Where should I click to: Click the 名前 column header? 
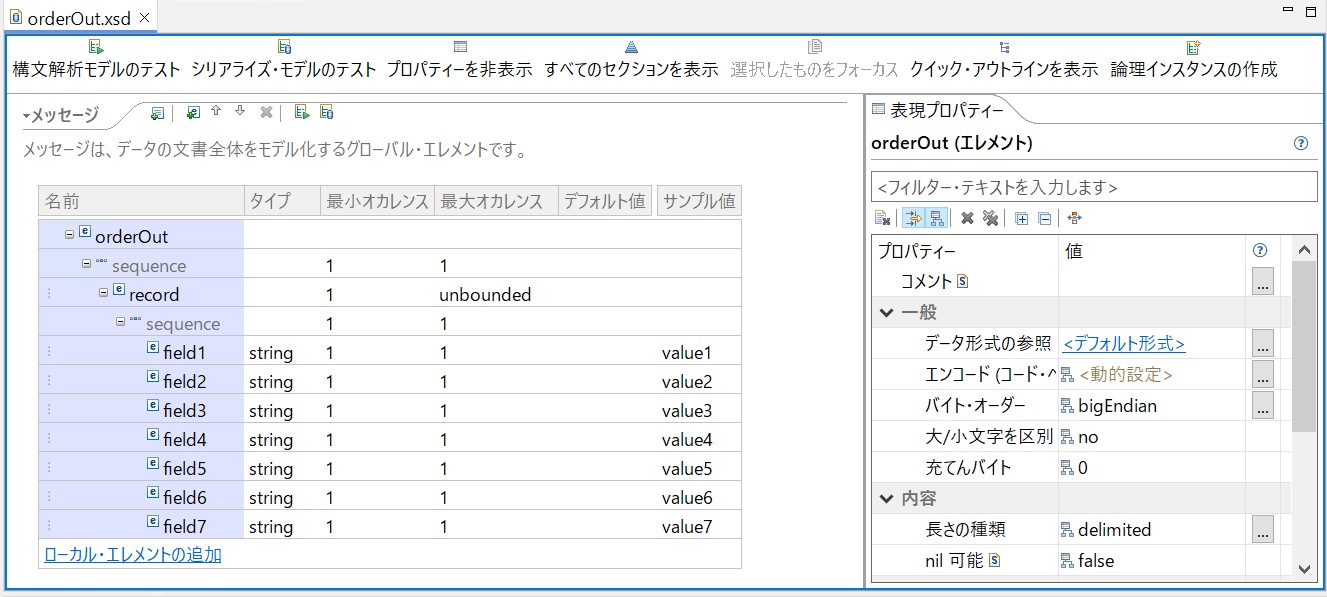(x=141, y=201)
